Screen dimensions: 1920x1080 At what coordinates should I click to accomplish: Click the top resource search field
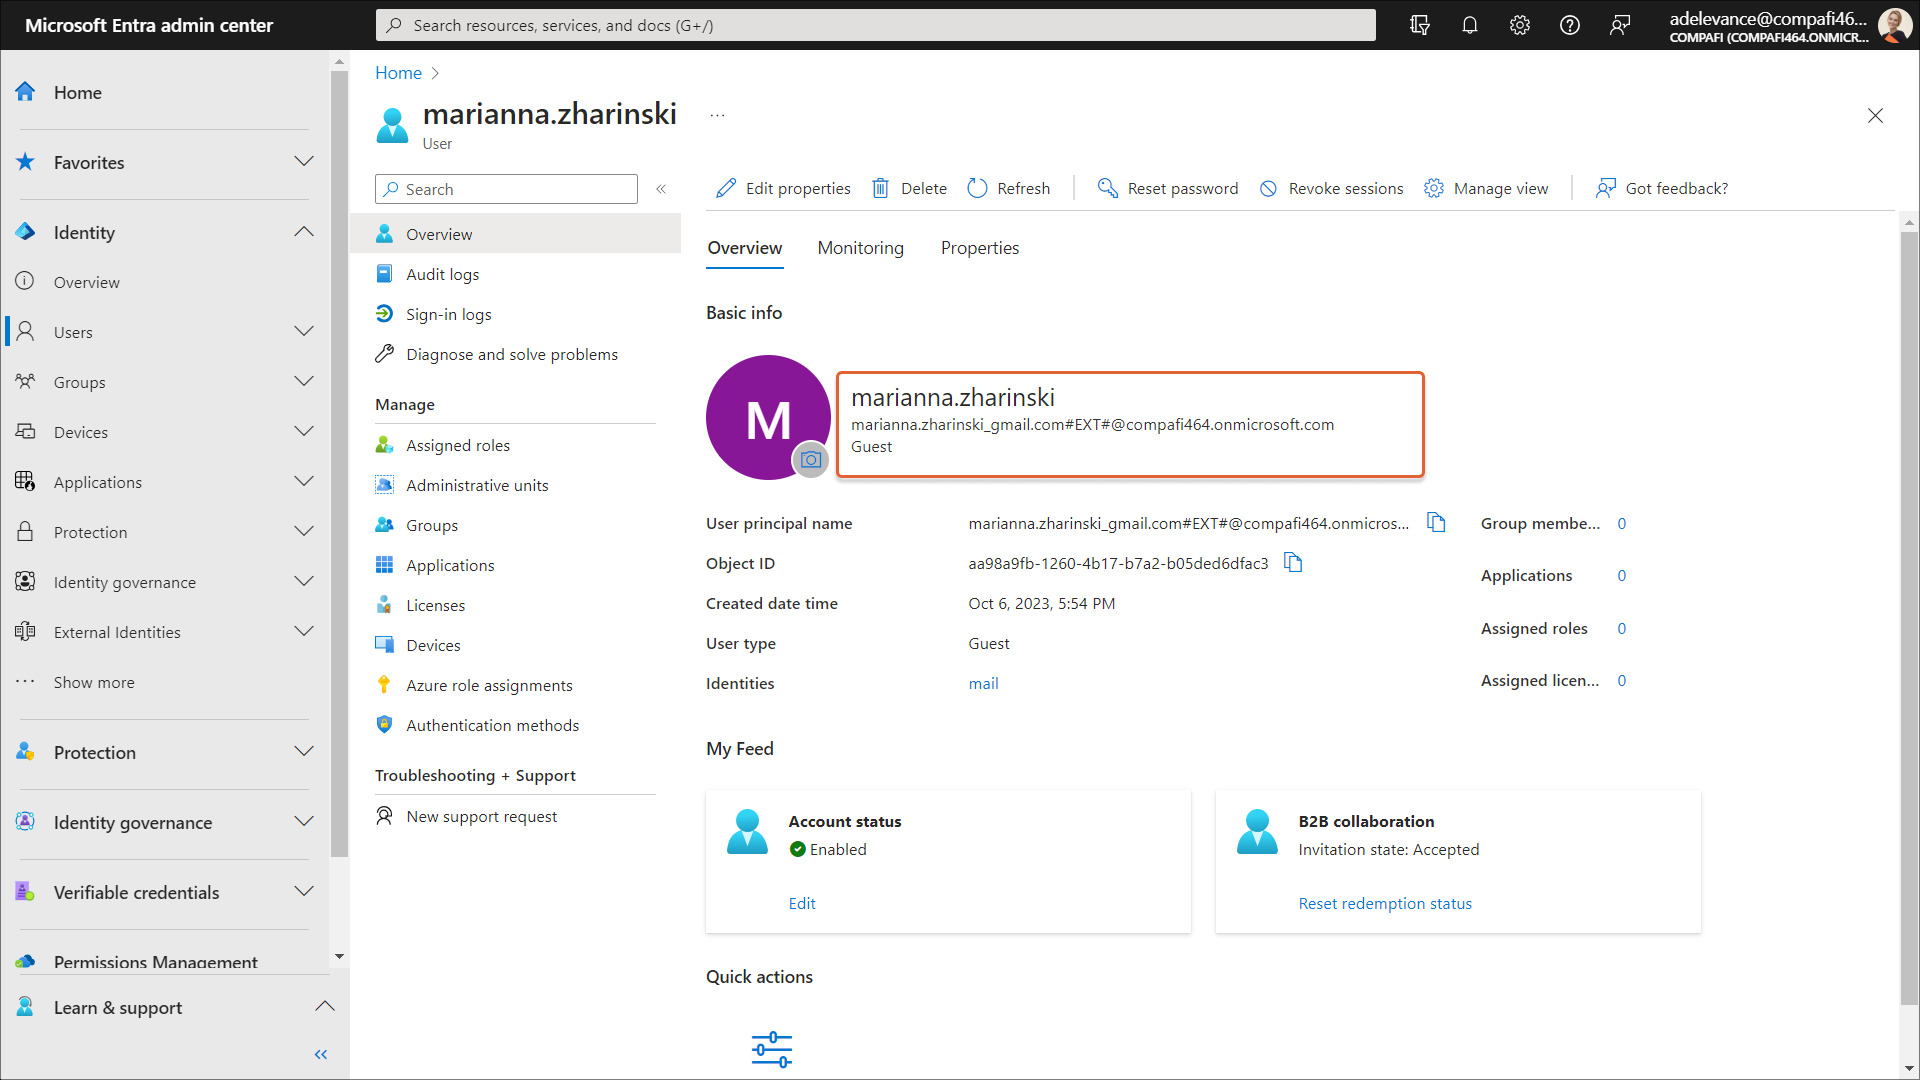[x=875, y=25]
